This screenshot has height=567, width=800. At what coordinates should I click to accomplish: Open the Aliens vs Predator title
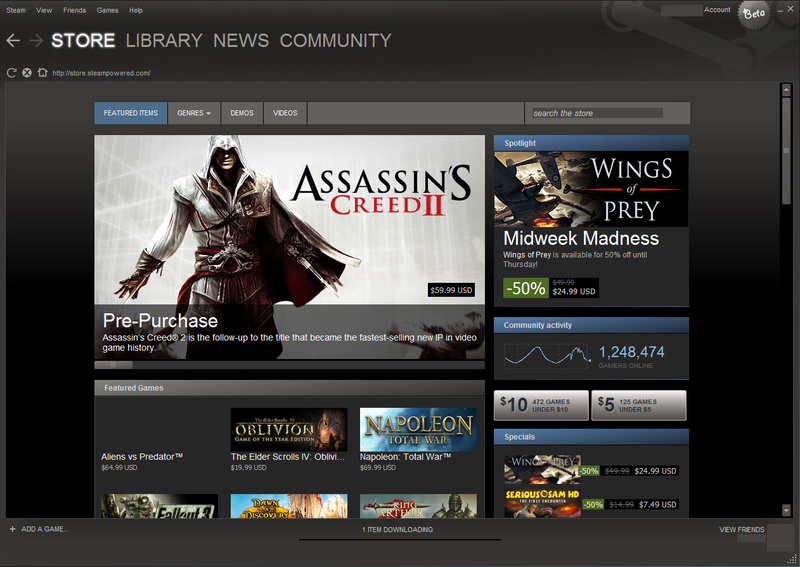point(142,457)
